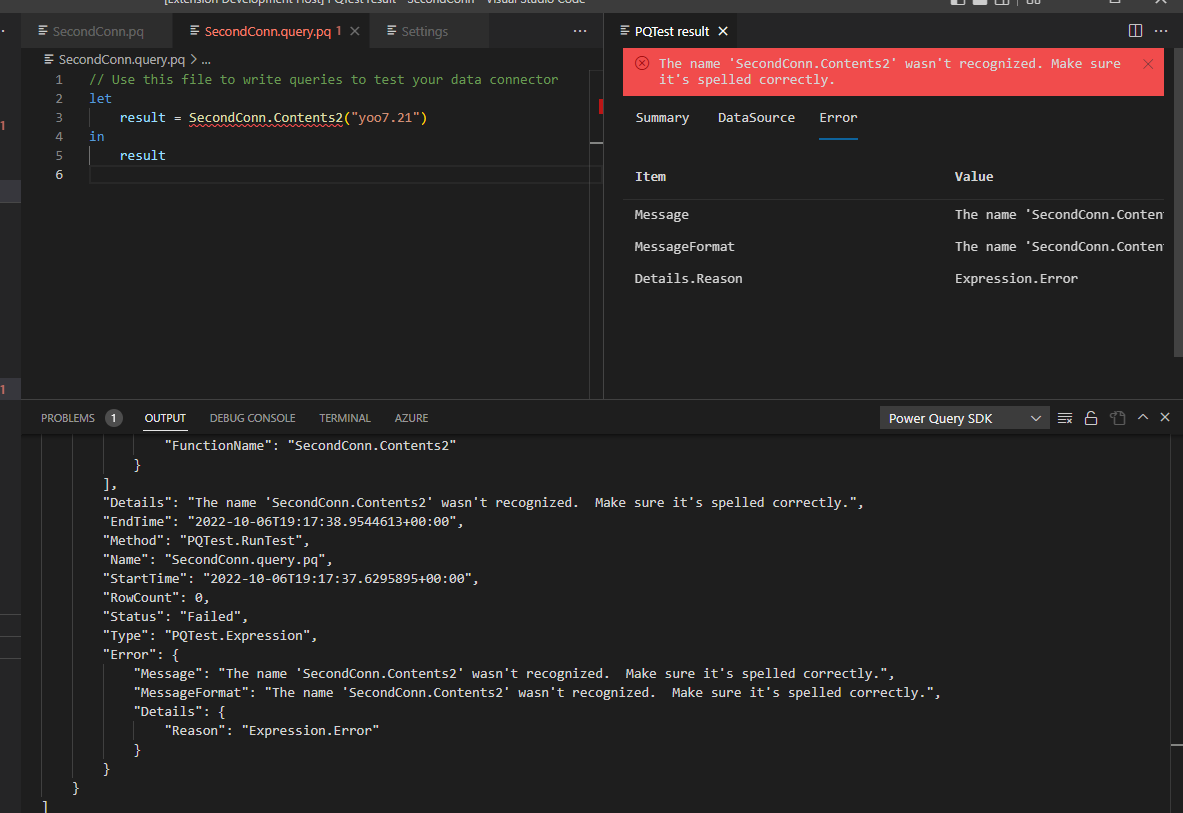
Task: Click the error circle icon in banner
Action: pyautogui.click(x=642, y=63)
